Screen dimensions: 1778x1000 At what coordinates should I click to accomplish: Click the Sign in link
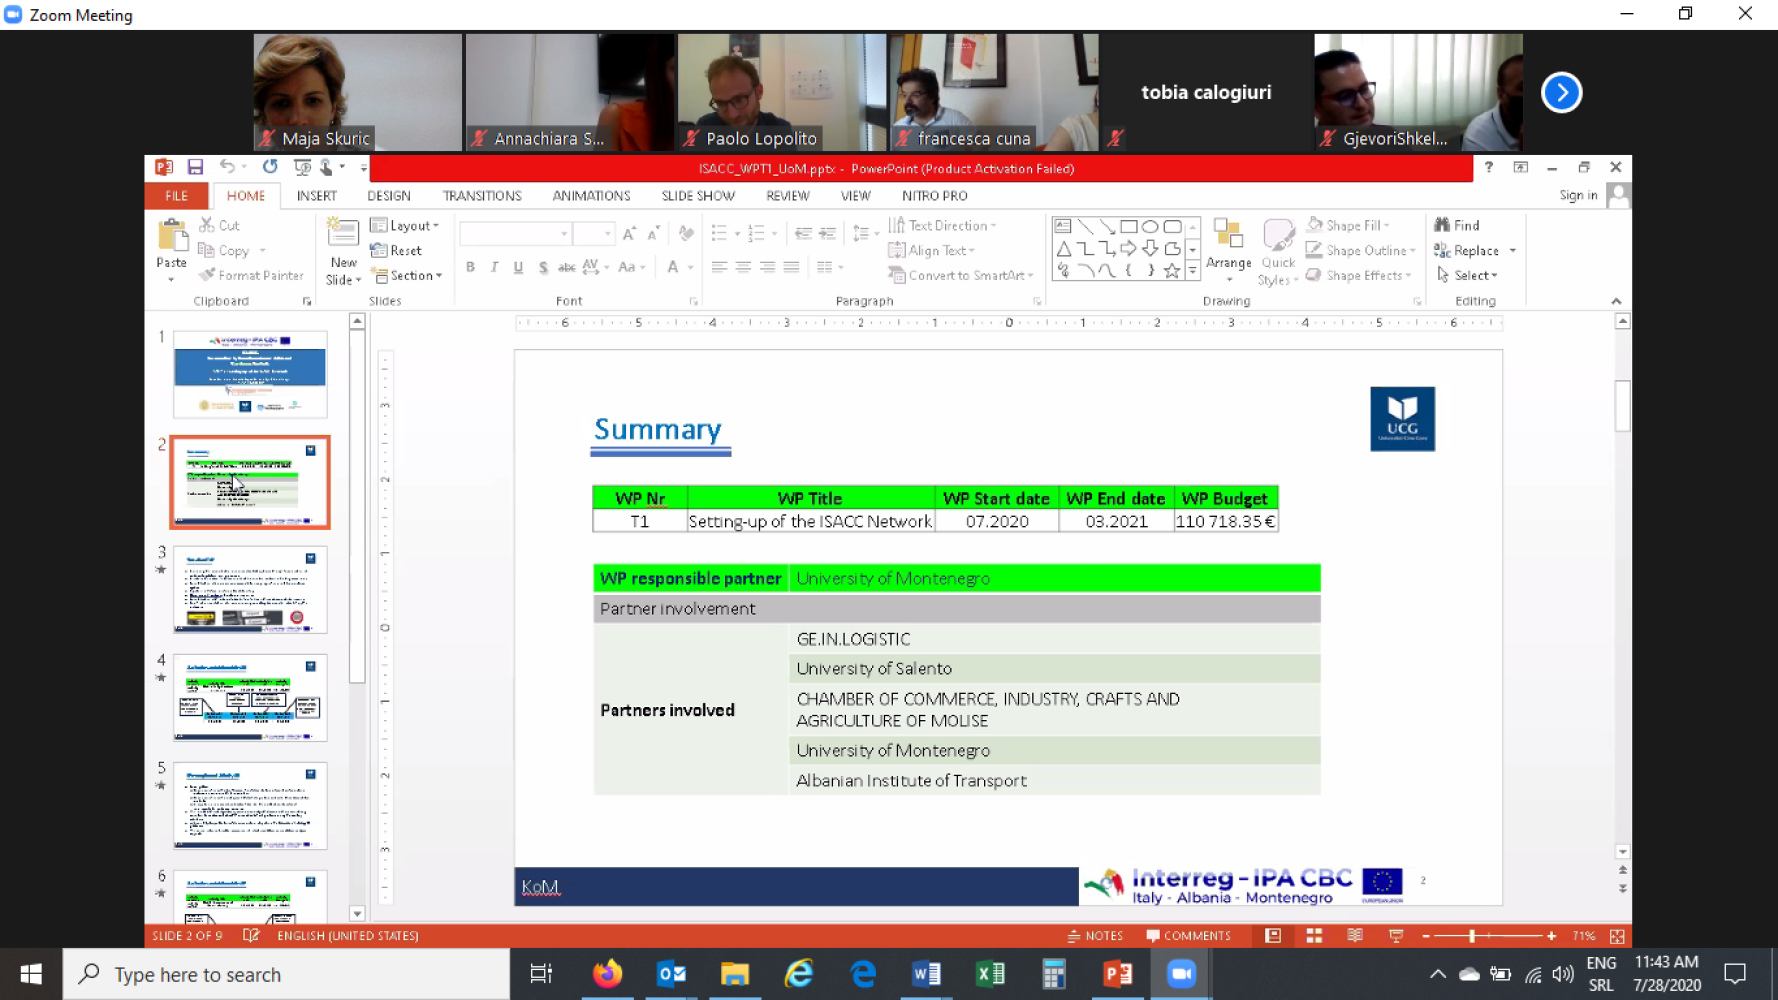(1578, 196)
